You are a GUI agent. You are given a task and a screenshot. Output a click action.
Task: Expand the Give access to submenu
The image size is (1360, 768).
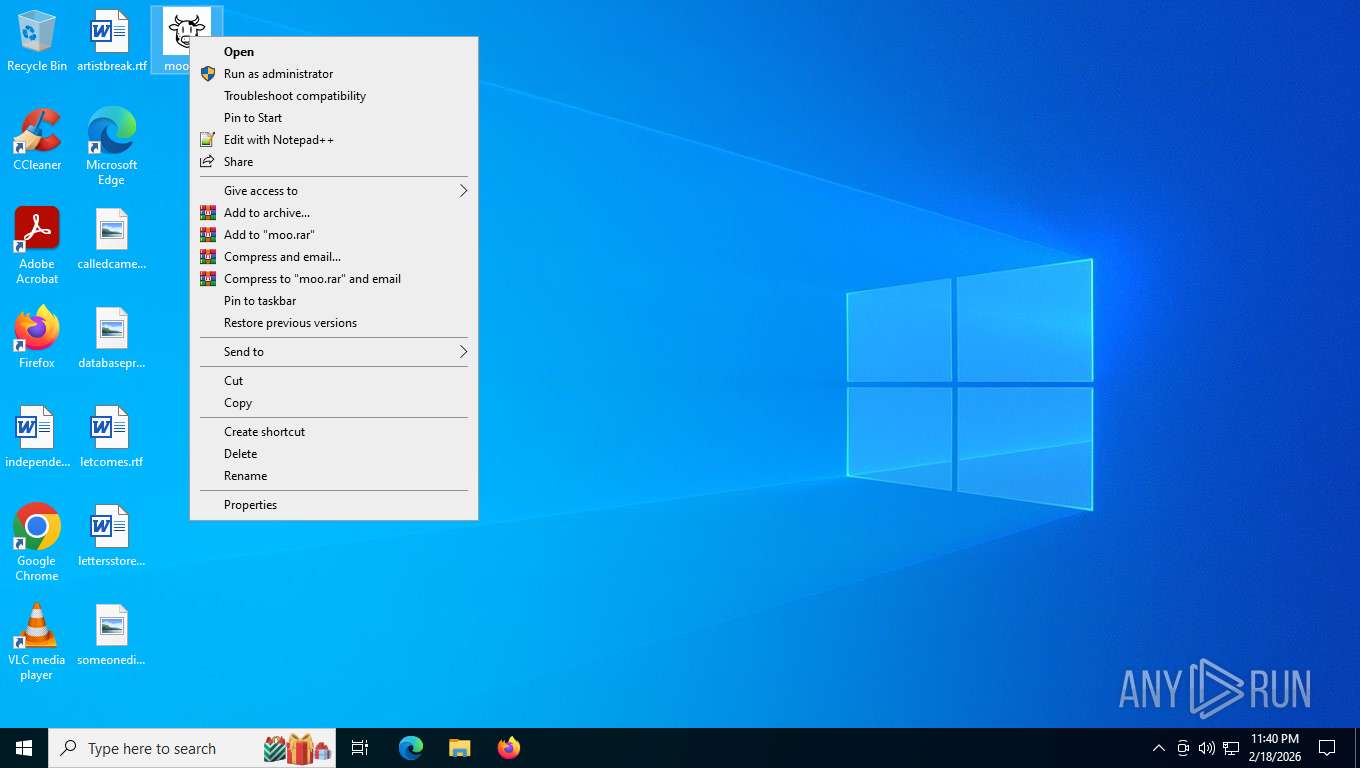coord(334,191)
